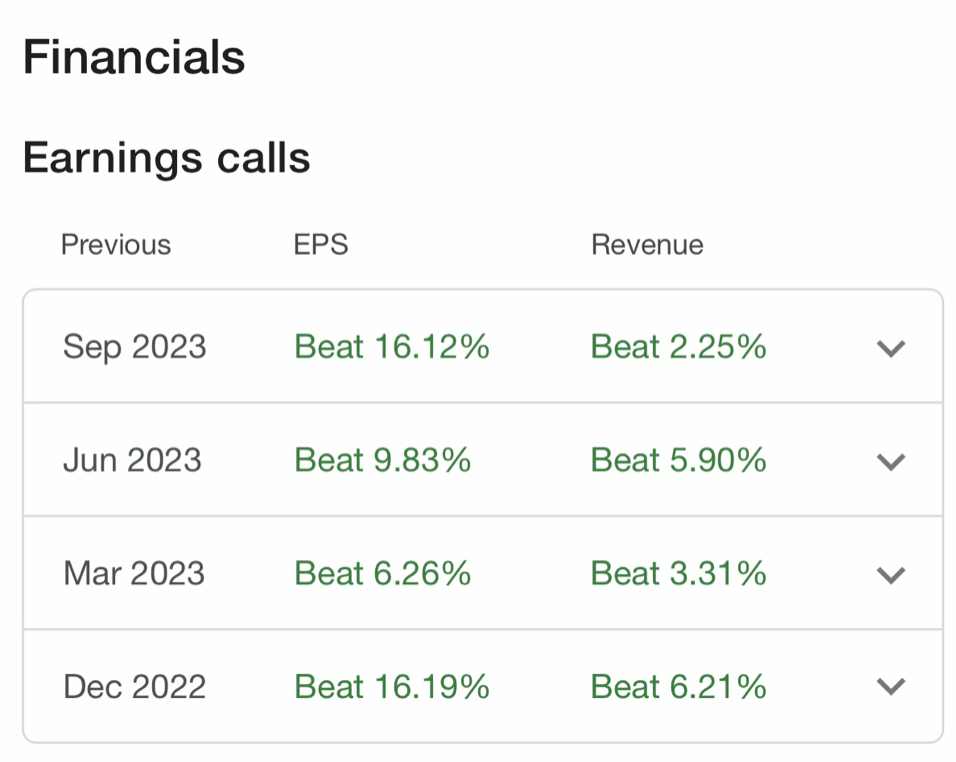Screen dimensions: 956x762
Task: Click the Earnings calls heading
Action: 166,158
